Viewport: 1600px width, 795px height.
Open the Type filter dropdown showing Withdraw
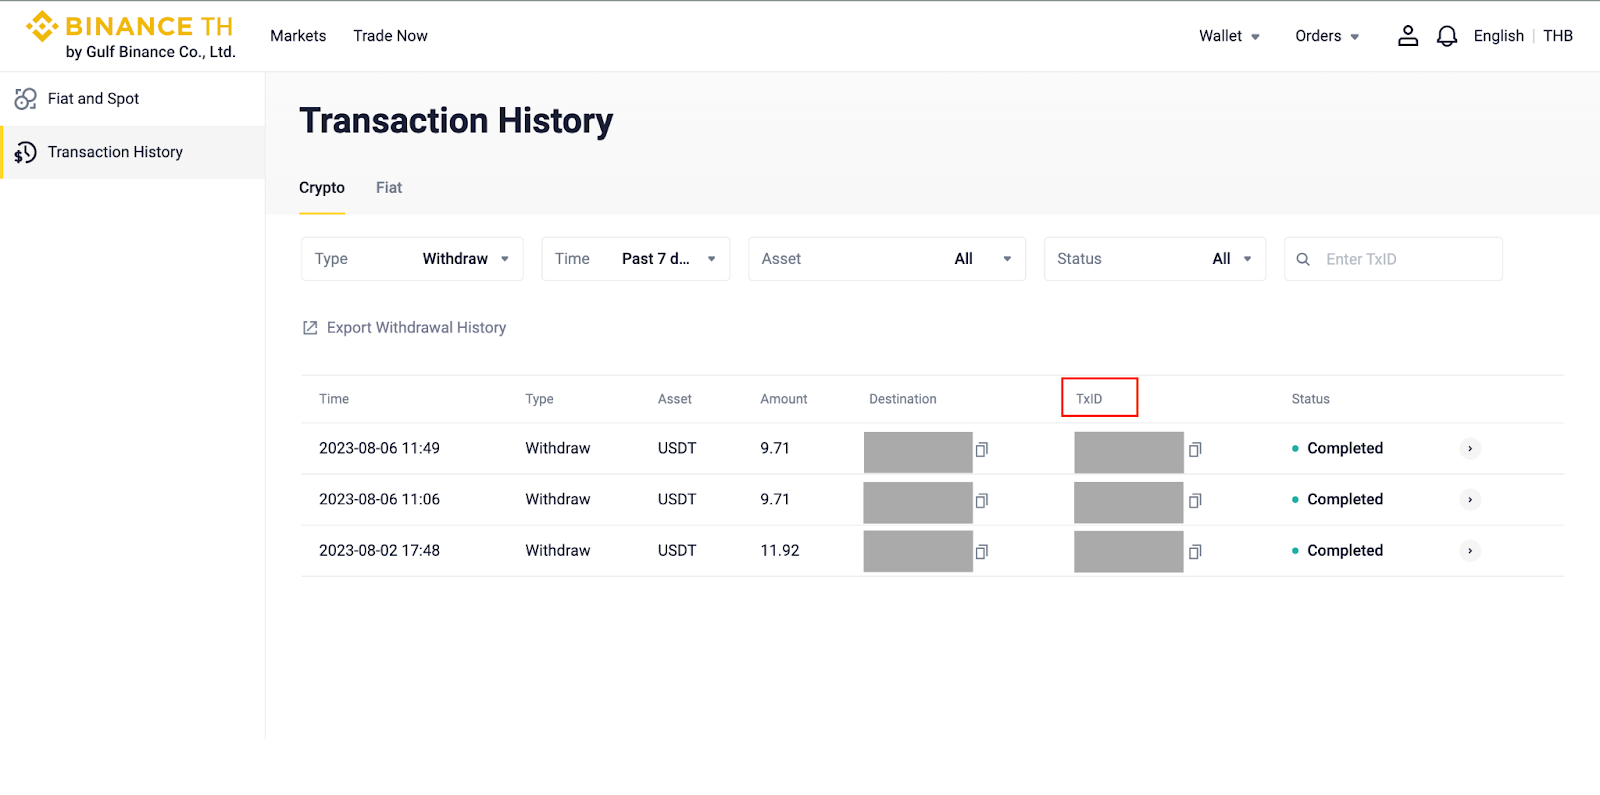[412, 259]
